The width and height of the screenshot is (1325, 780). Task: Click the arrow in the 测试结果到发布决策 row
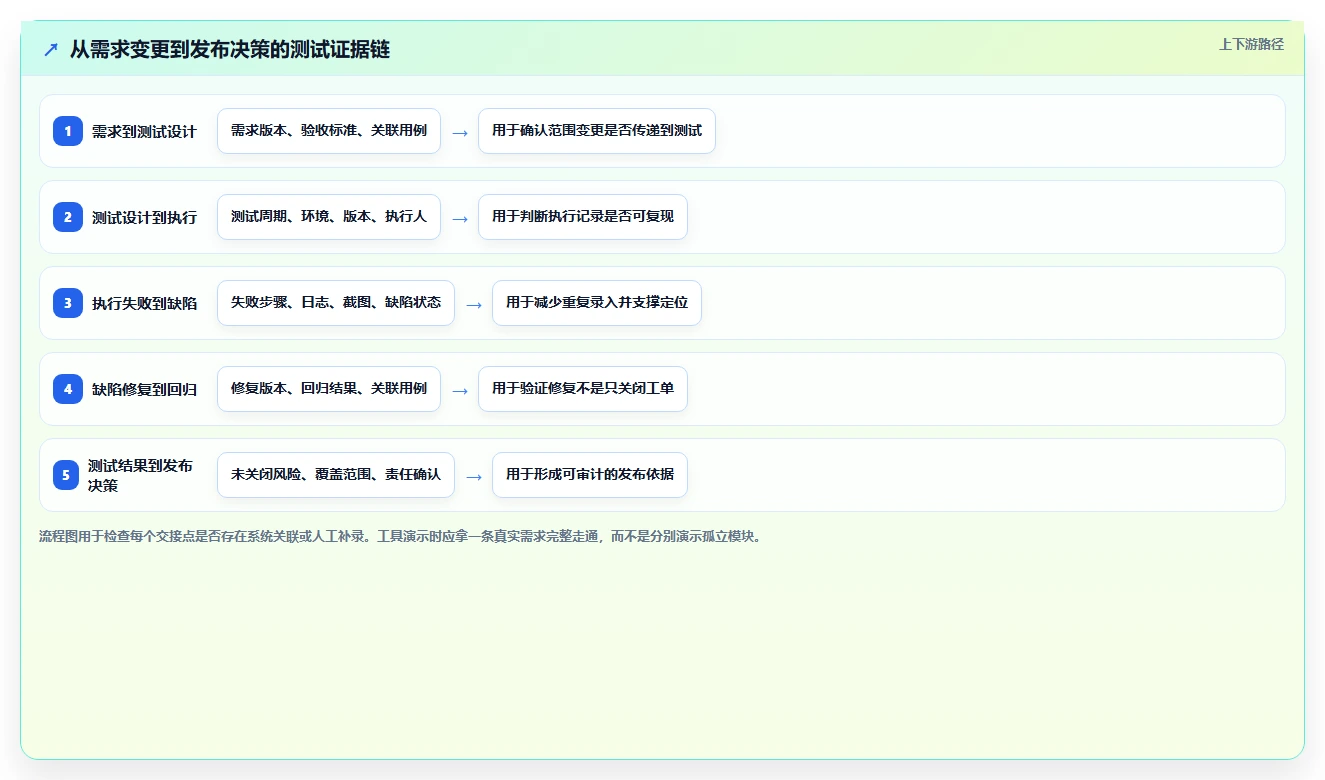click(x=474, y=476)
